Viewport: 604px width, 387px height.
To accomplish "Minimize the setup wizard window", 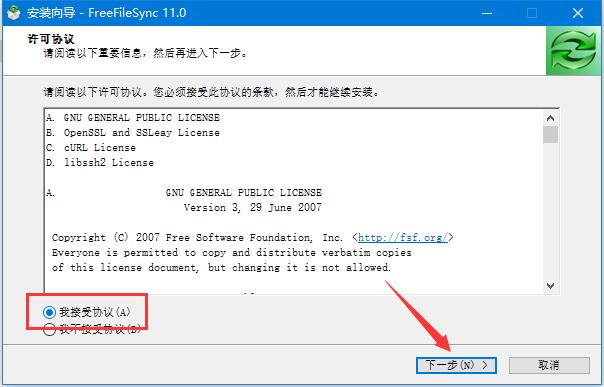I will (487, 13).
